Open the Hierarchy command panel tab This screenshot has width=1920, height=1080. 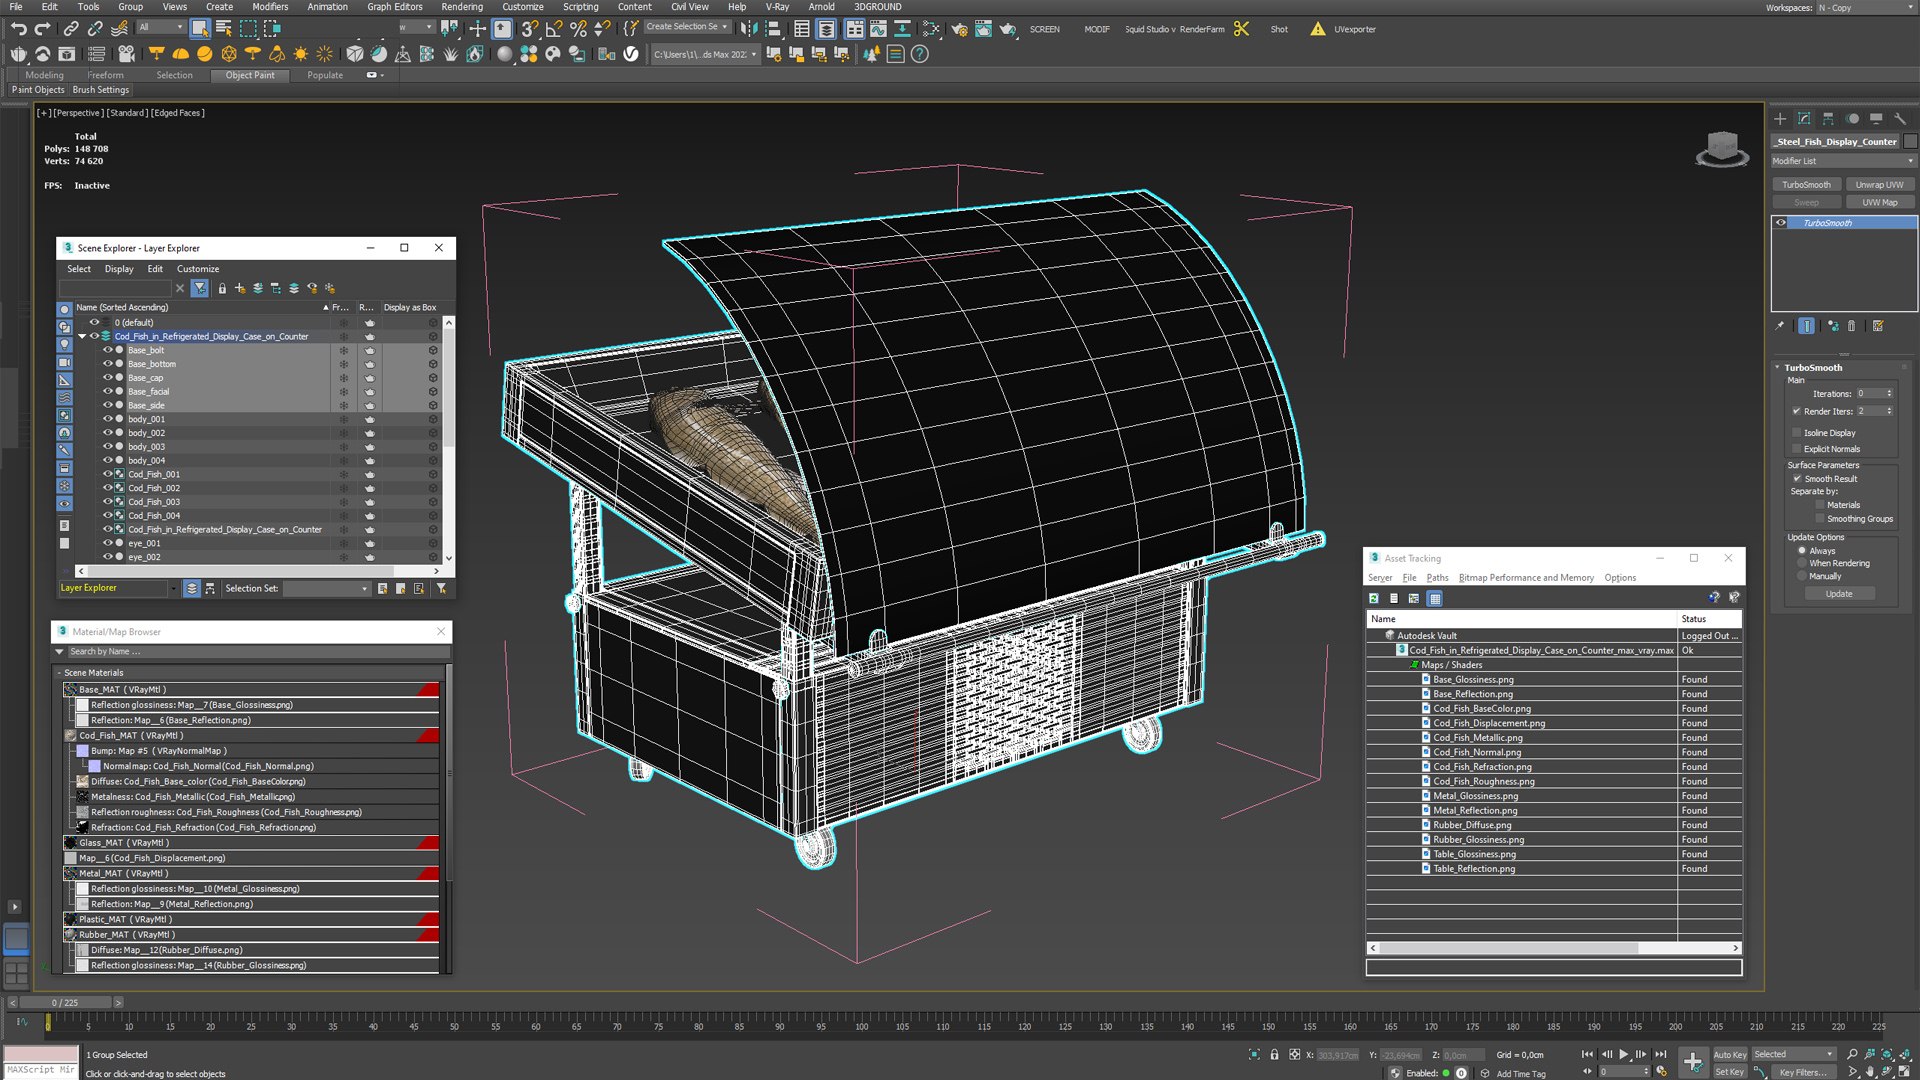1828,118
